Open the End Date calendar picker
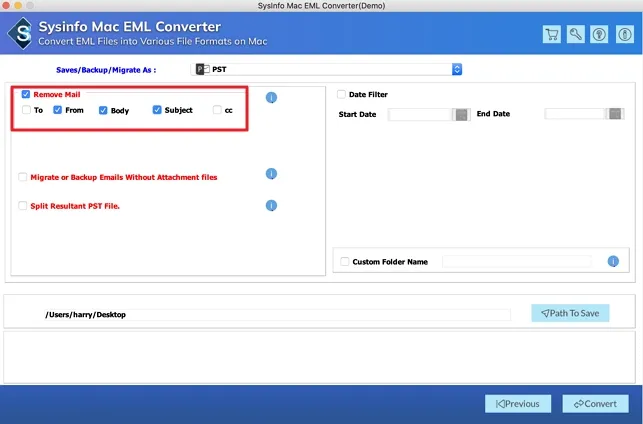 click(x=615, y=114)
